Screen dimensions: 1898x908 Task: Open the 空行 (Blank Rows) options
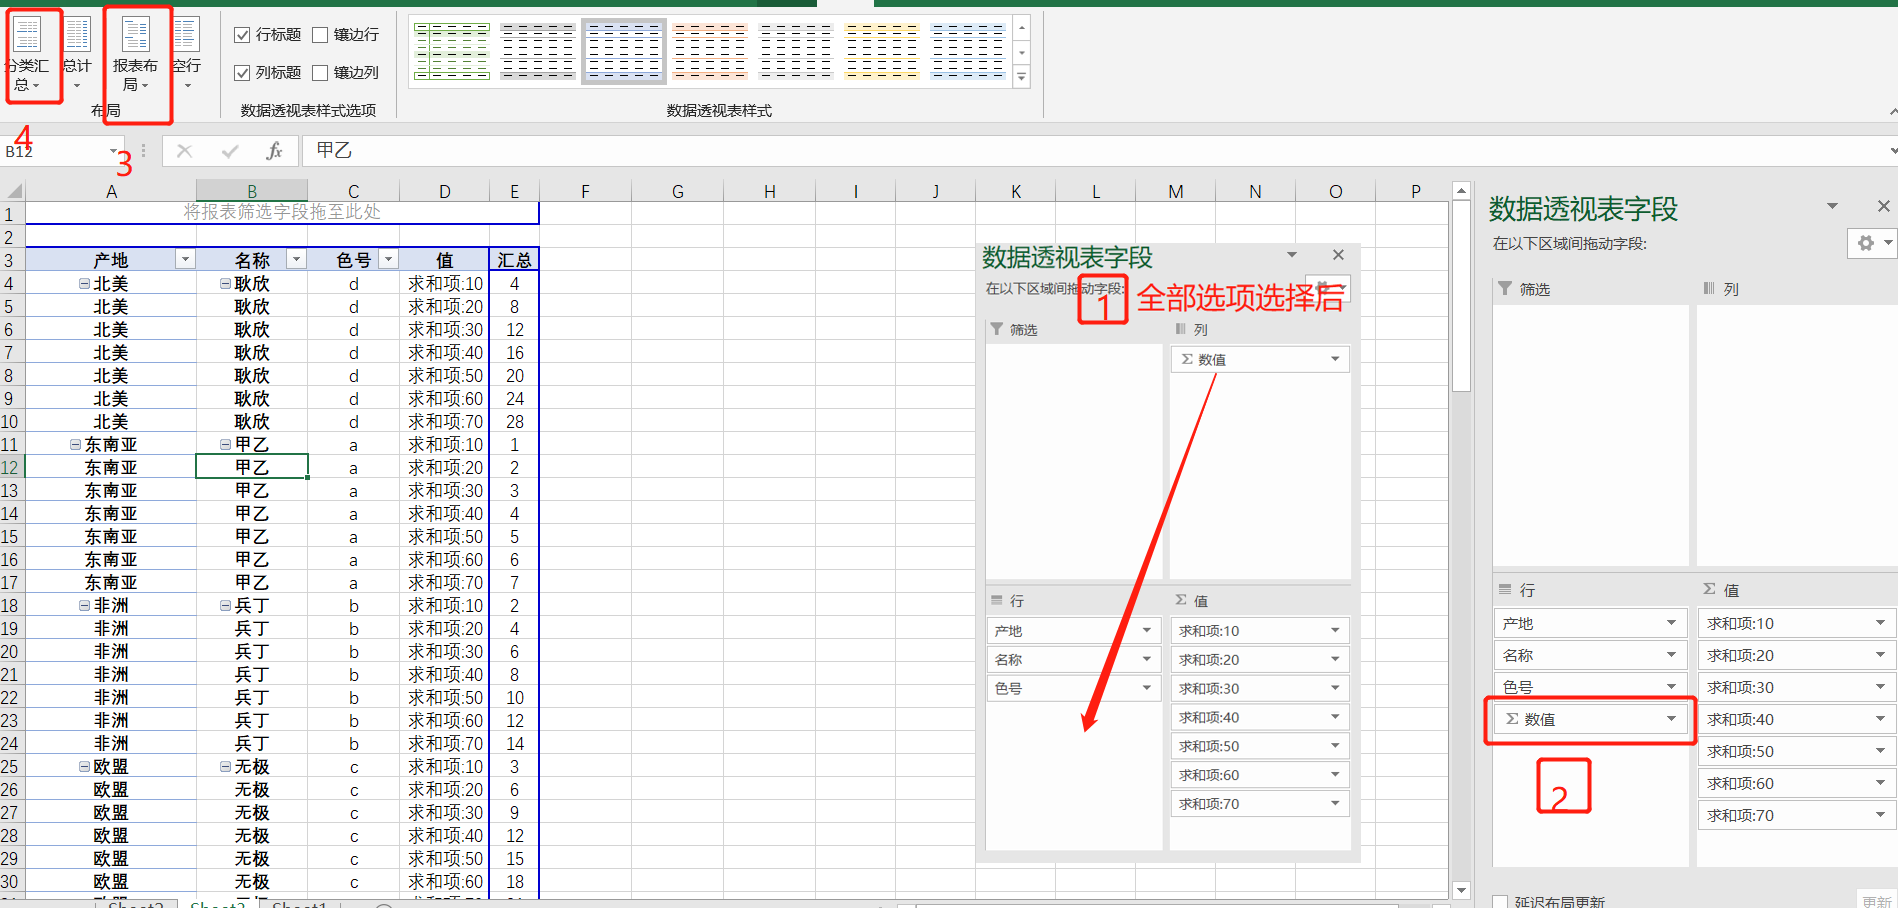[x=187, y=57]
